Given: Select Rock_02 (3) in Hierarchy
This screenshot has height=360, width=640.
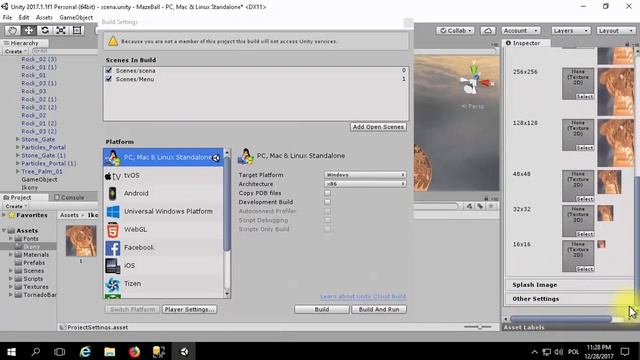Looking at the screenshot, I should [39, 59].
